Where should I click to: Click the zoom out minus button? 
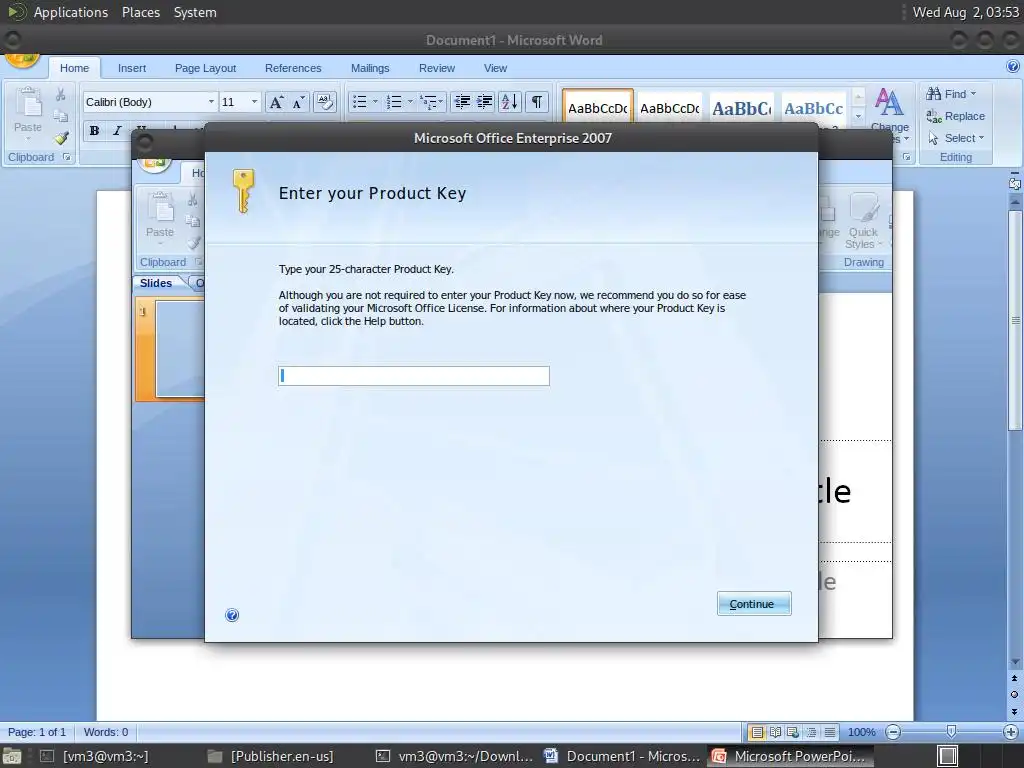893,732
